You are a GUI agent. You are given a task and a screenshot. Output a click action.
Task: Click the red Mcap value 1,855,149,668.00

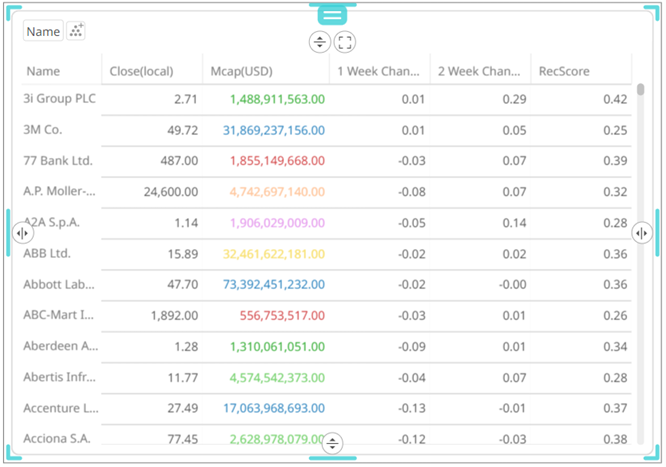(x=277, y=161)
